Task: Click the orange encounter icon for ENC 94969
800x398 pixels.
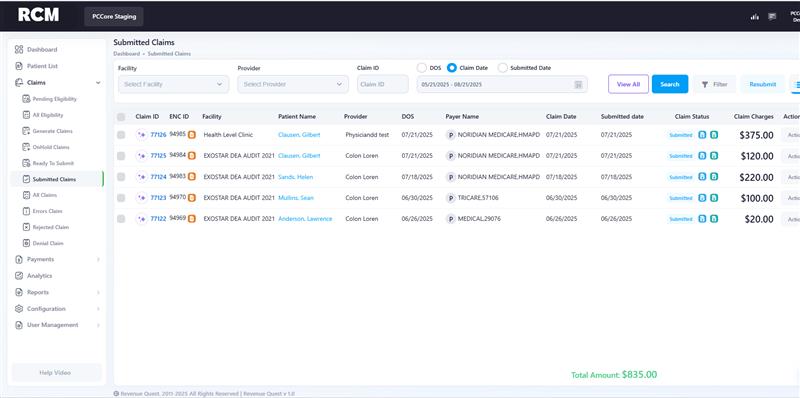Action: [192, 219]
